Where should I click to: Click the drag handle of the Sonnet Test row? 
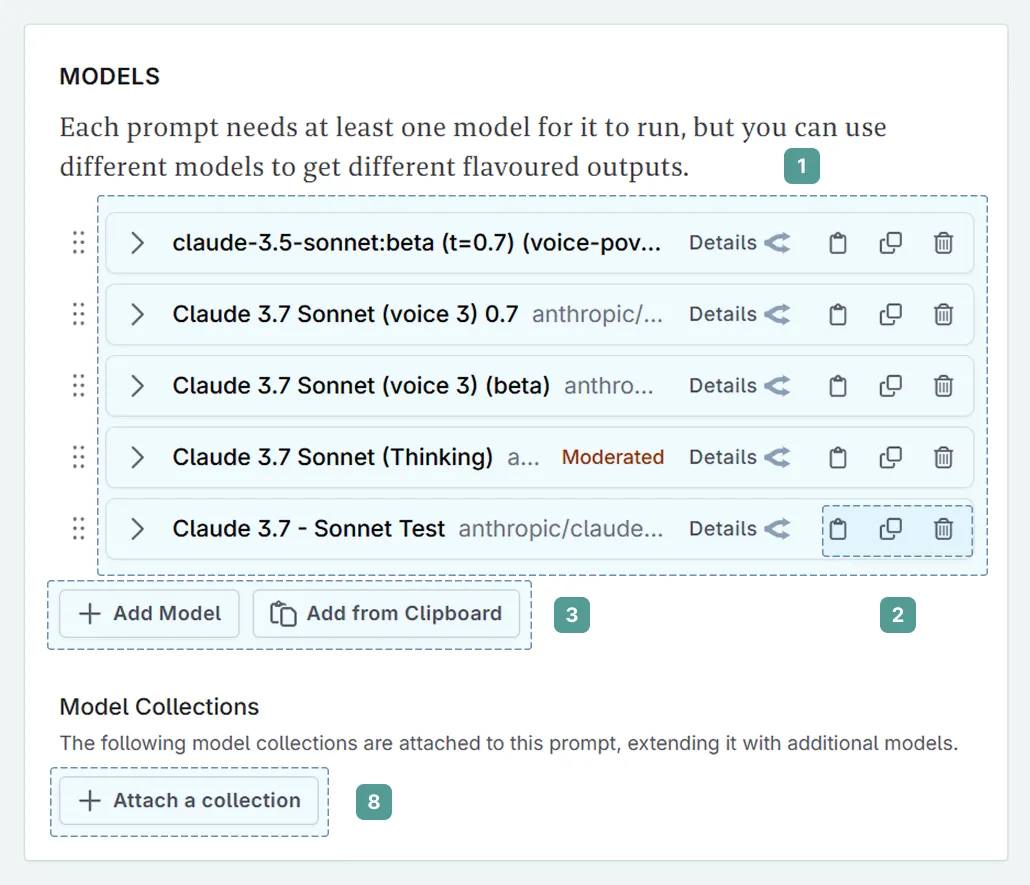(78, 529)
